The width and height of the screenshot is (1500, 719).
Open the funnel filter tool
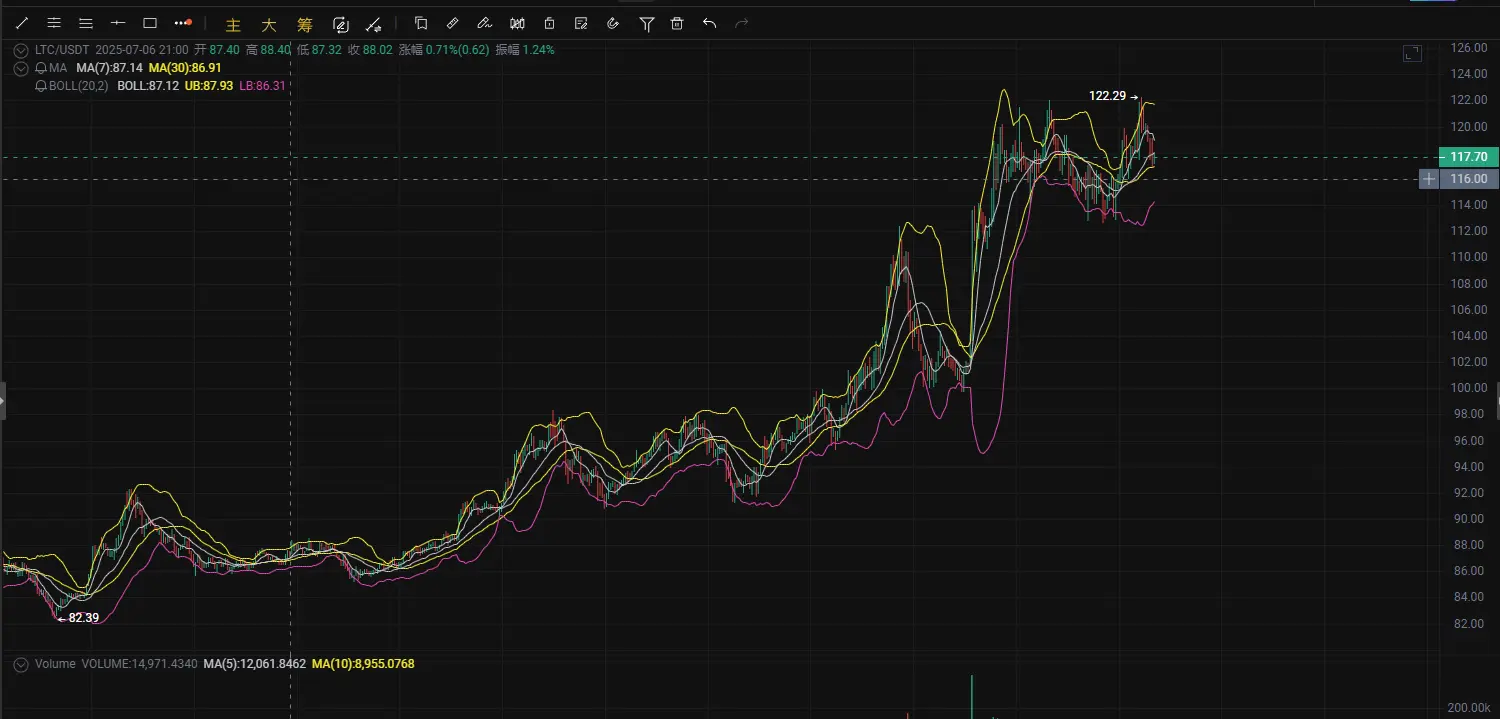click(x=646, y=23)
